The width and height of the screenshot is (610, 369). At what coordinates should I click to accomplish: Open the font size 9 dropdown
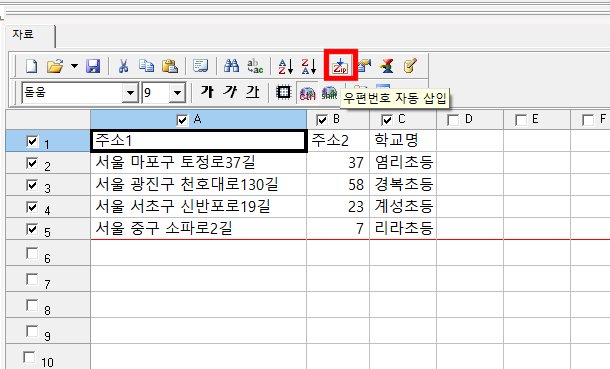click(x=177, y=93)
